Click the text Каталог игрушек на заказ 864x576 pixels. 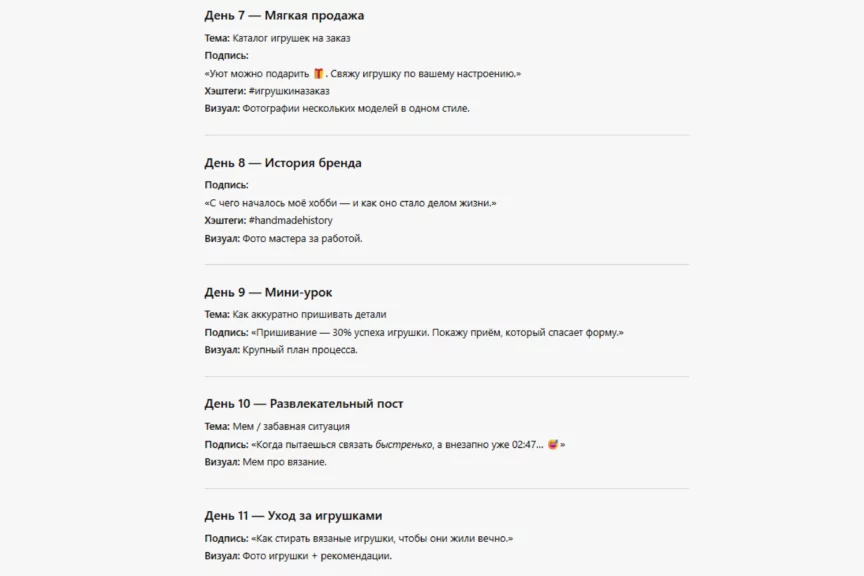point(298,38)
